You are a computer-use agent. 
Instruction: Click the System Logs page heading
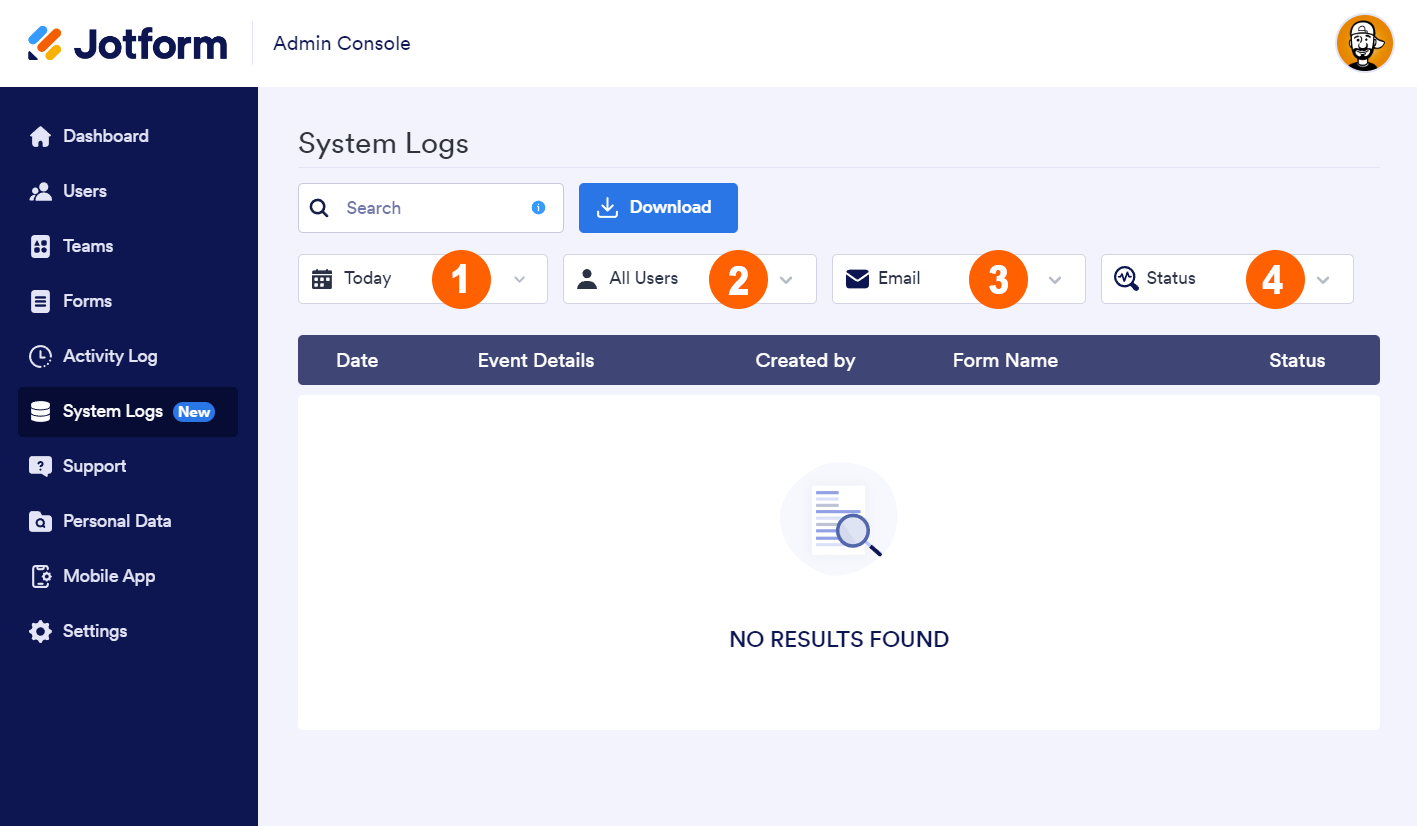click(384, 144)
